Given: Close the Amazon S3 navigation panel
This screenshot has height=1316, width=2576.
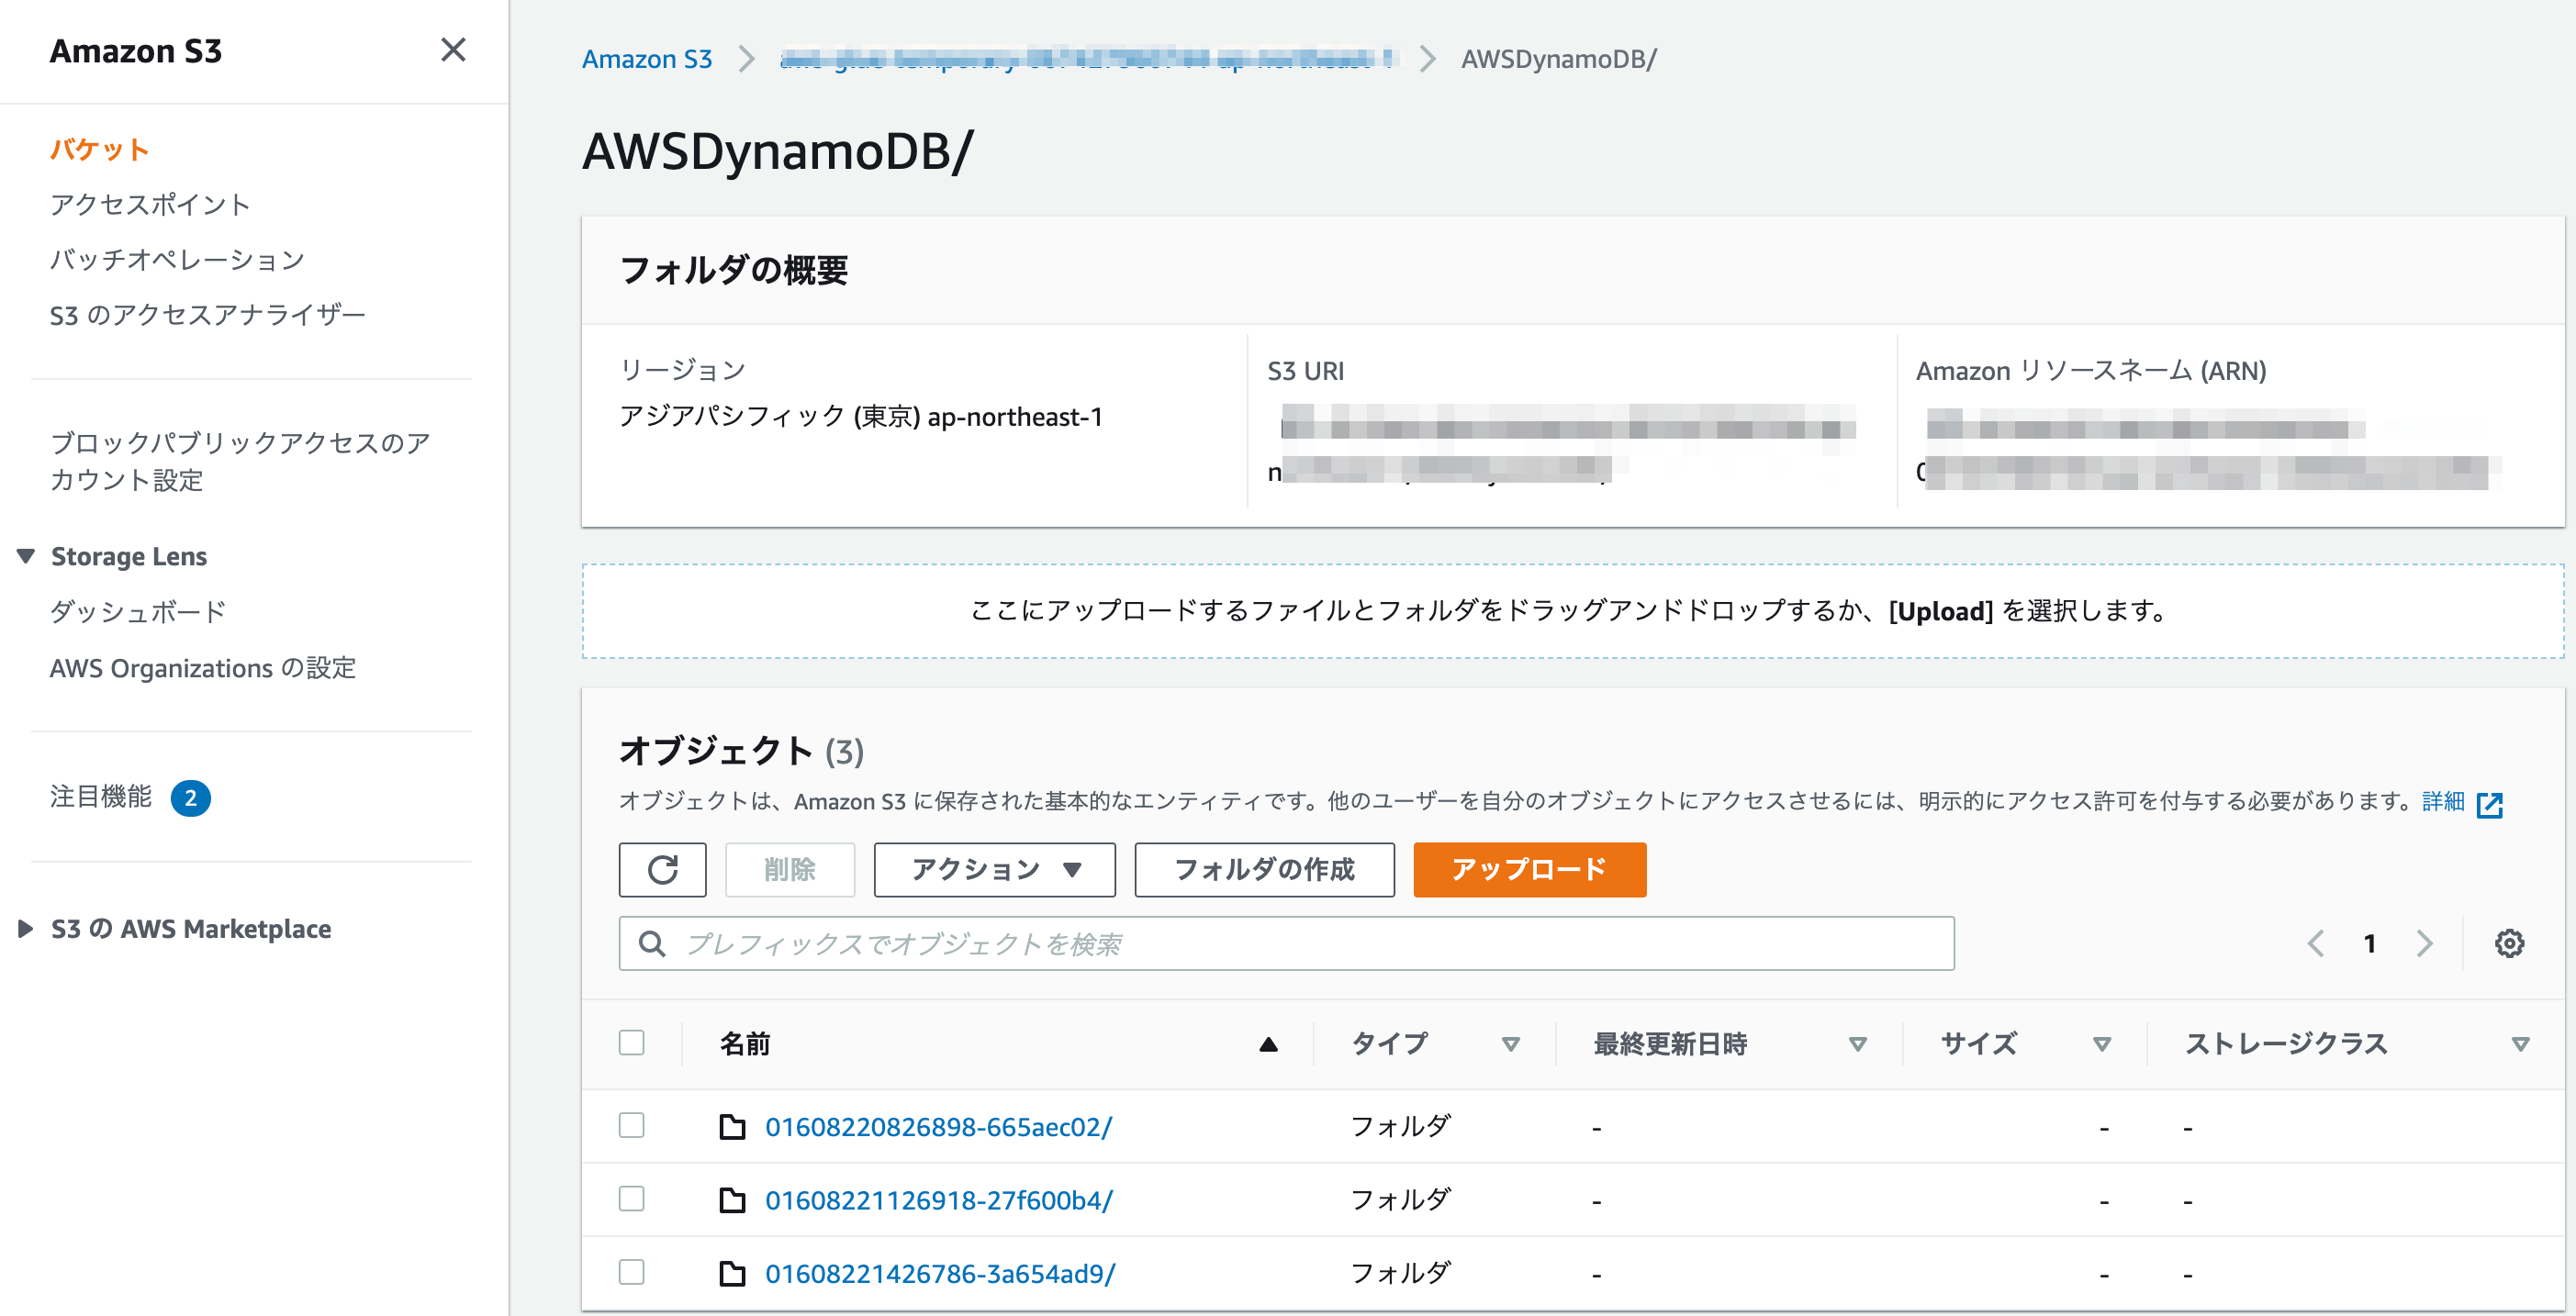Looking at the screenshot, I should click(x=453, y=50).
